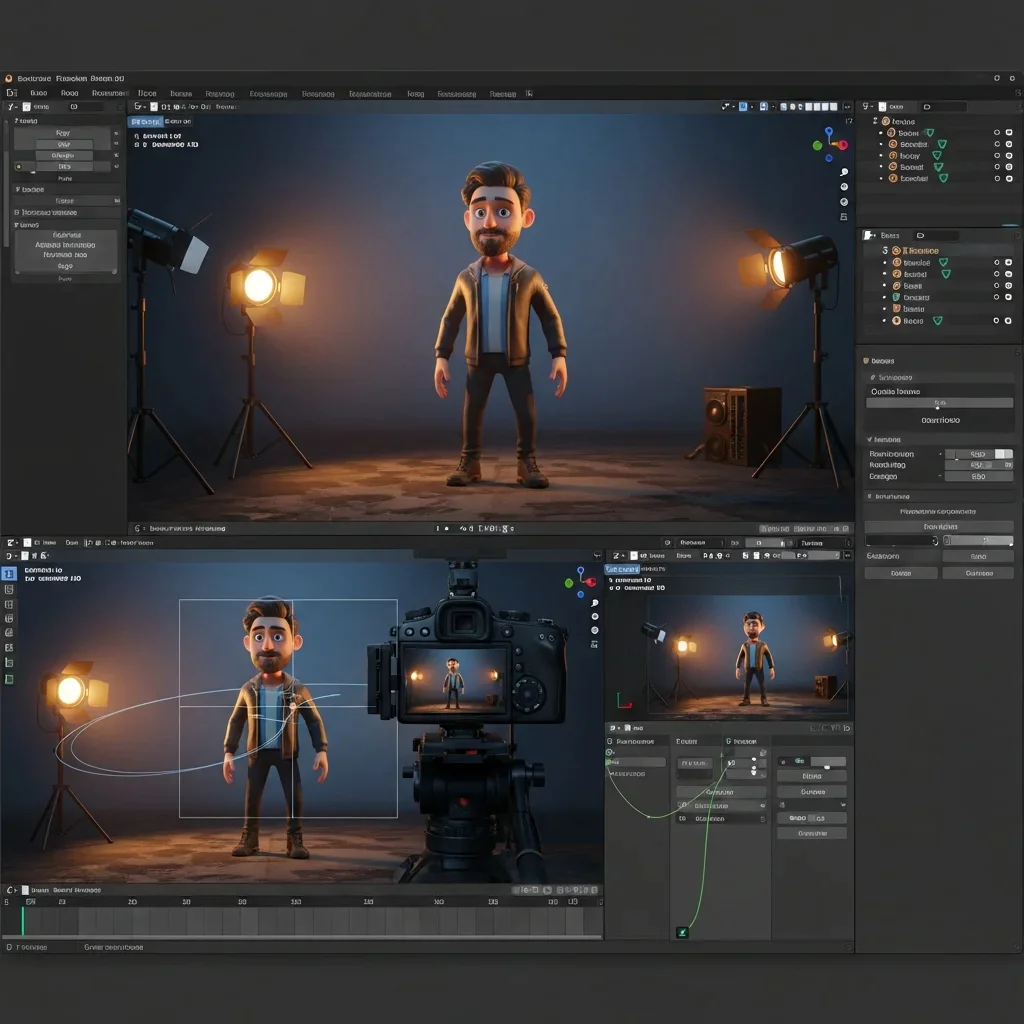Open editor type dropdown in render preview header

click(x=617, y=556)
